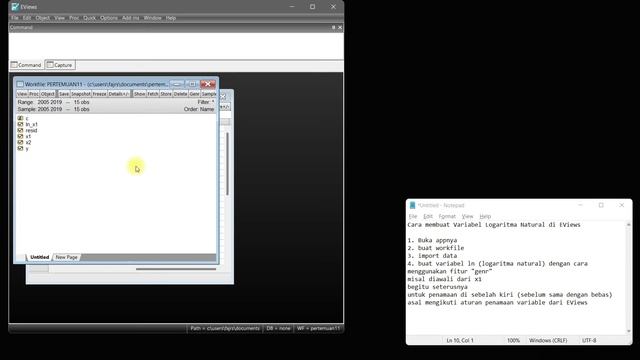
Task: Select the x2 series icon
Action: tap(20, 142)
